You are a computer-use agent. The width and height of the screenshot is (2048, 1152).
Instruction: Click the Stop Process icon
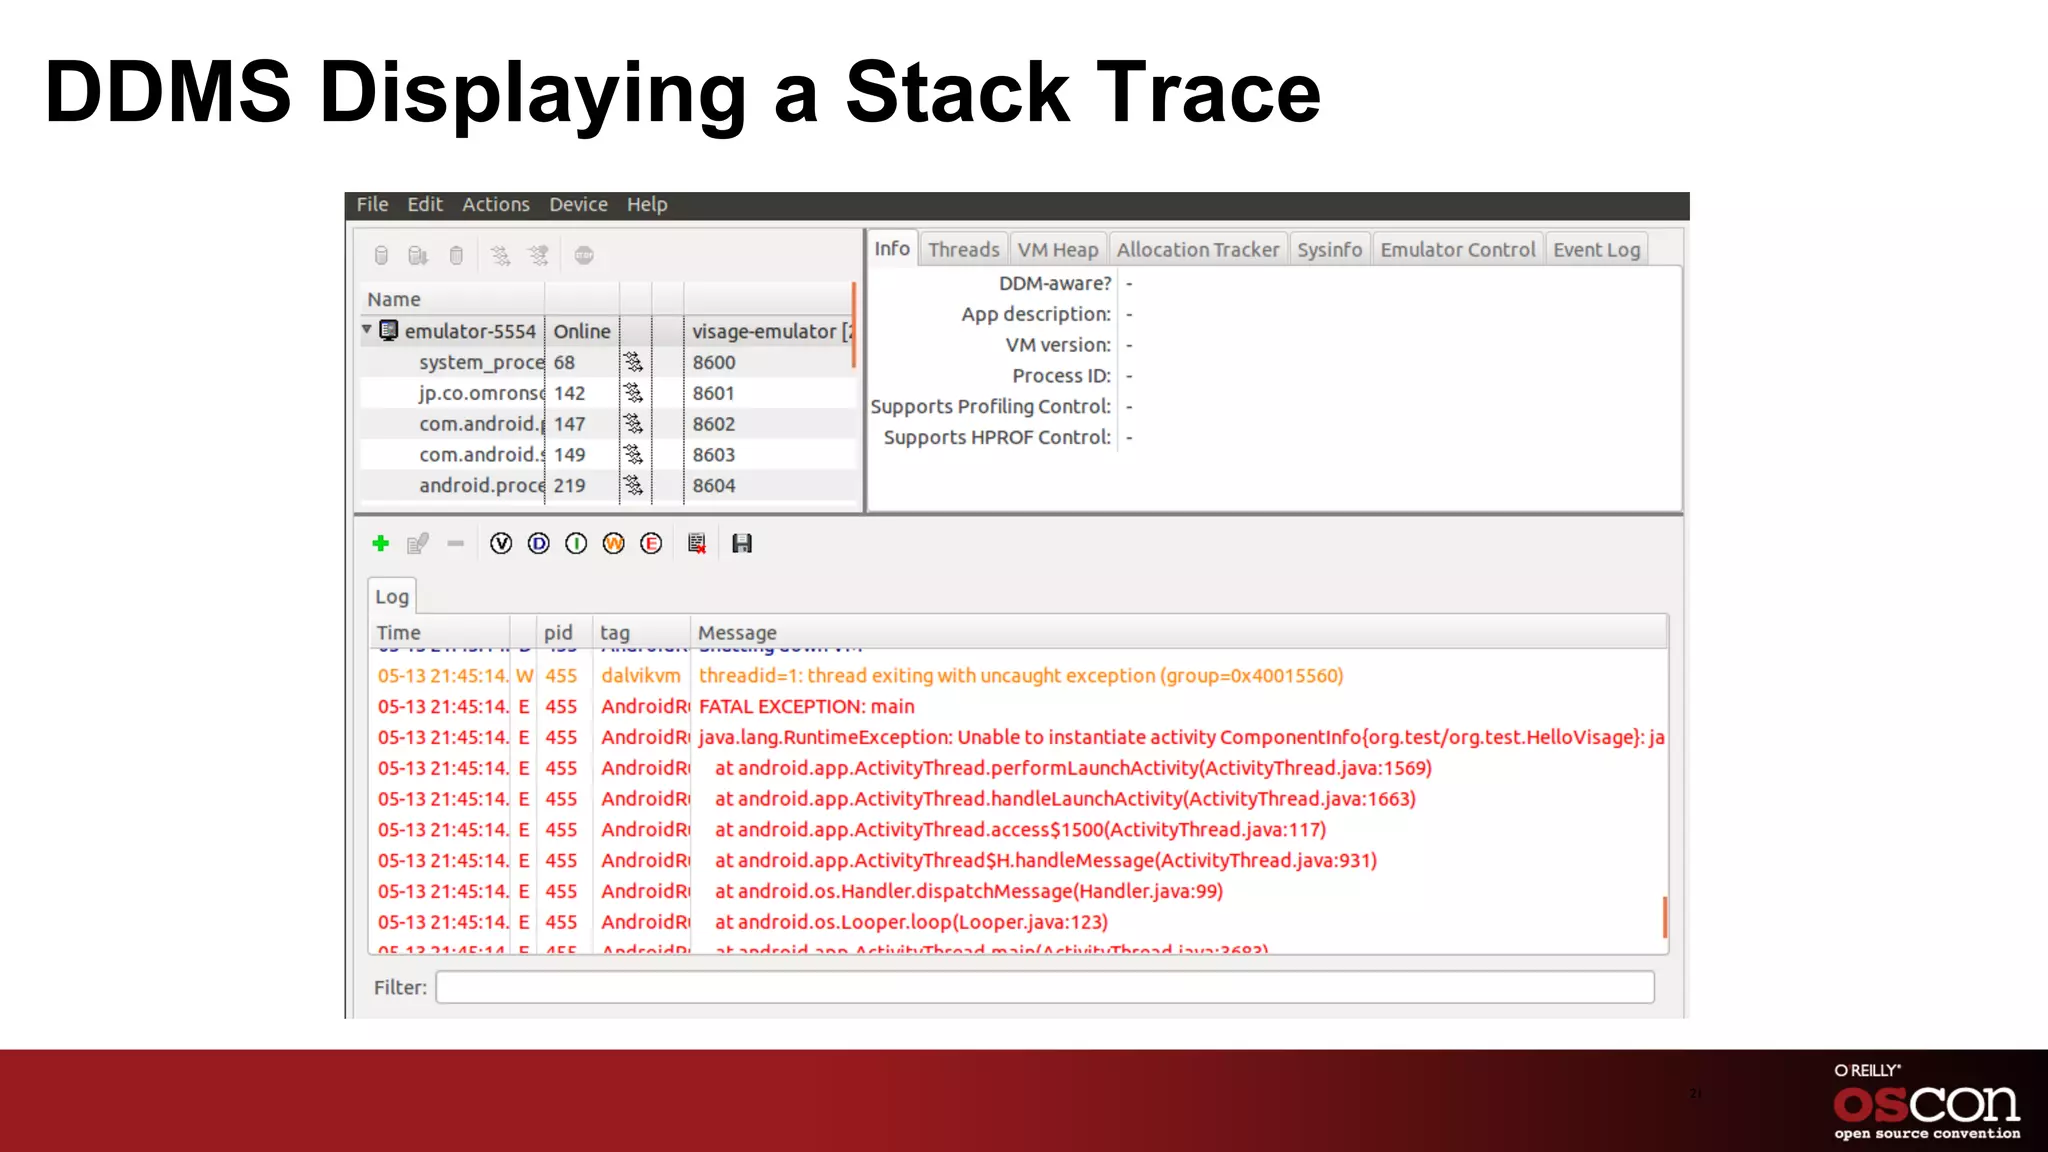coord(585,256)
